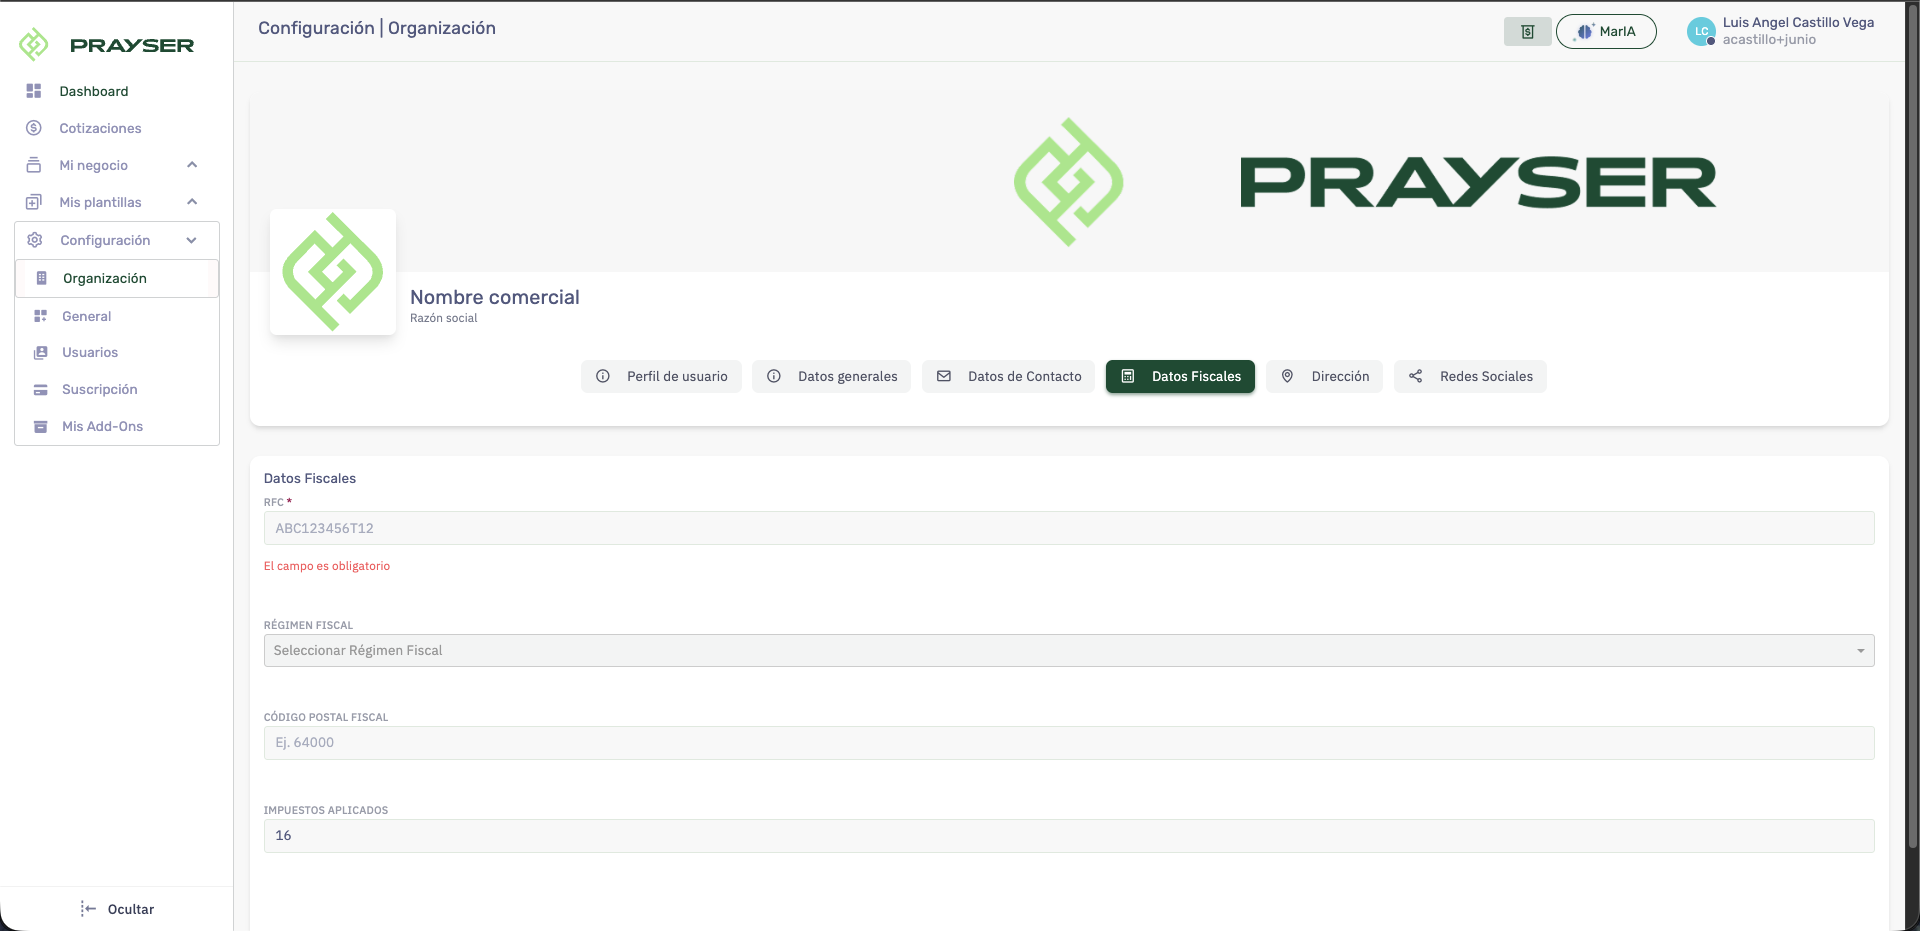The image size is (1920, 931).
Task: Focus the RFC input field
Action: tap(1069, 528)
